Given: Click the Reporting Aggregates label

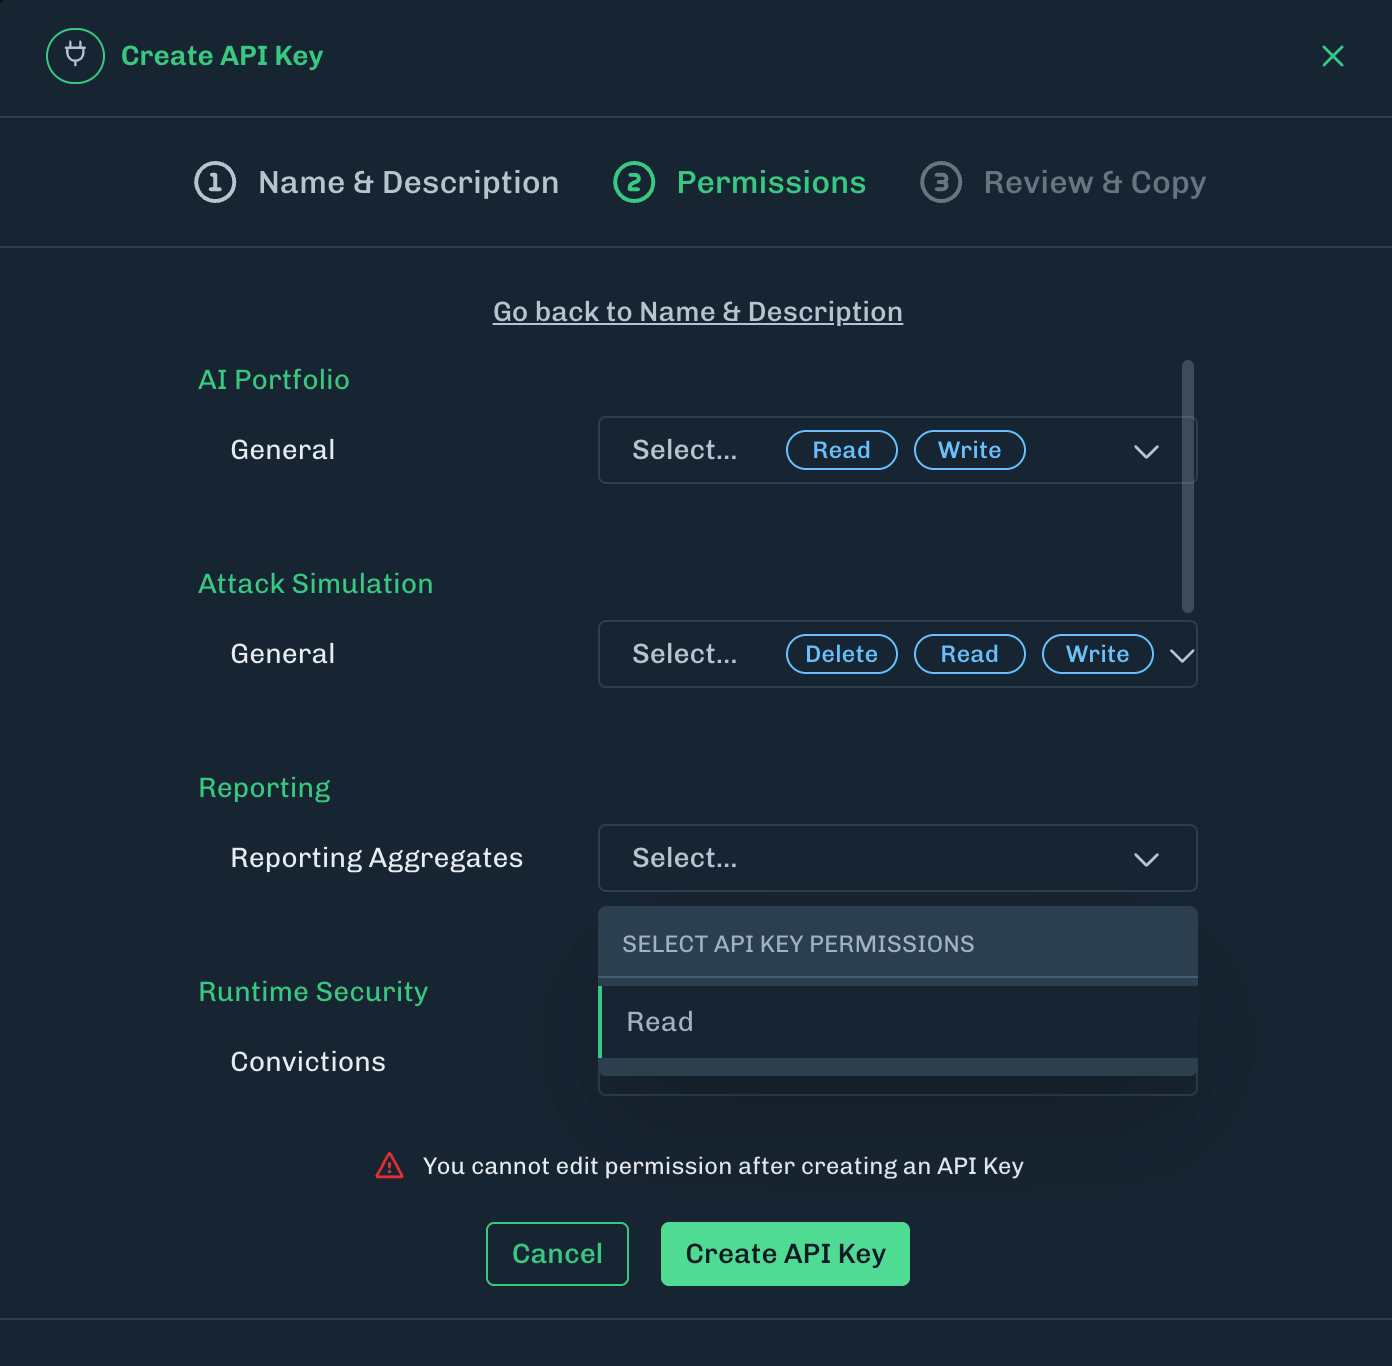Looking at the screenshot, I should (377, 858).
